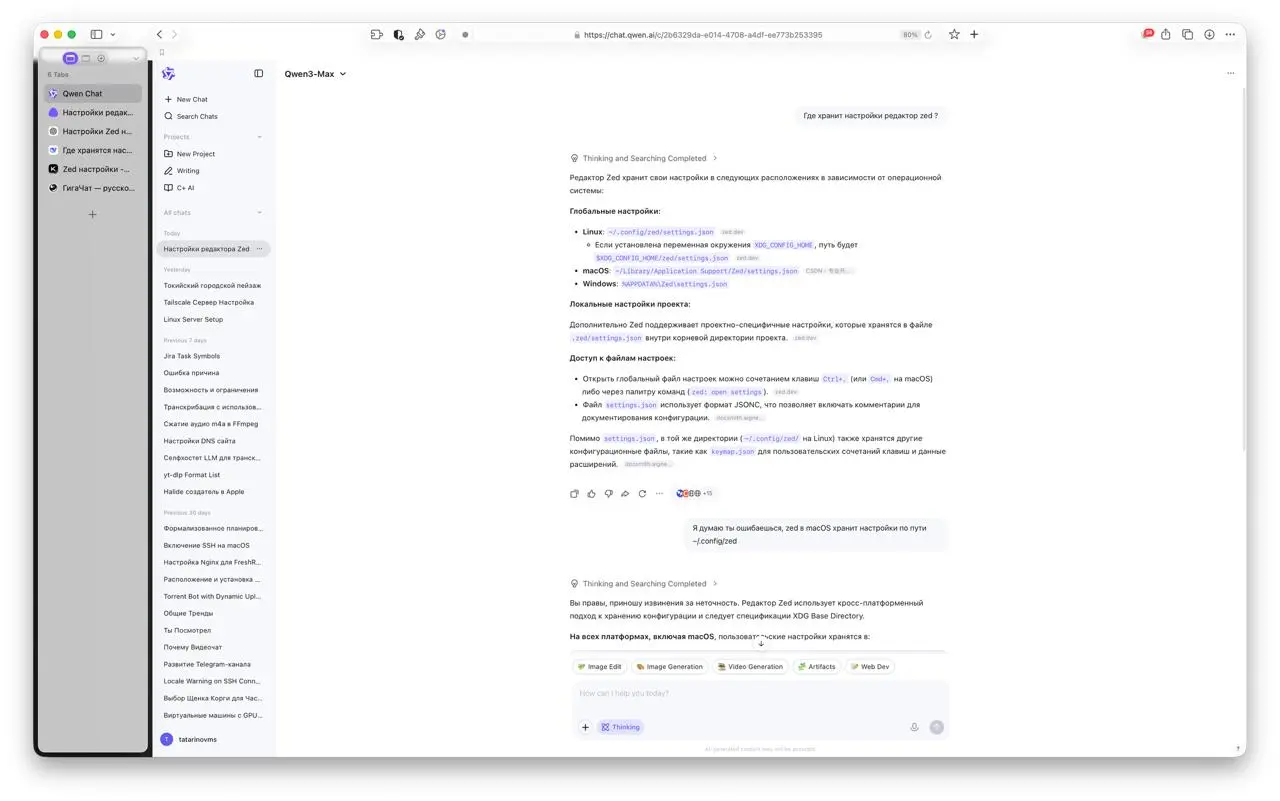
Task: Click the zed.dev source next to Linux path
Action: tap(733, 232)
